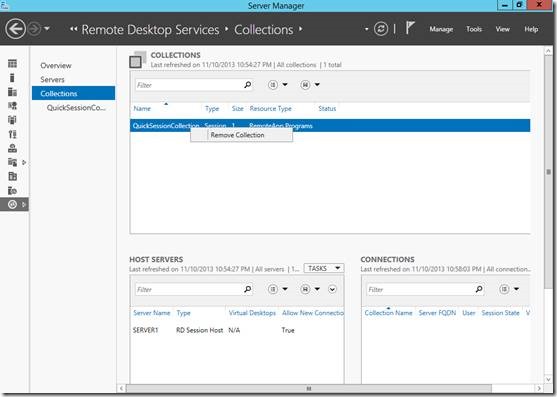Click the ninth sidebar role icon

[12, 176]
